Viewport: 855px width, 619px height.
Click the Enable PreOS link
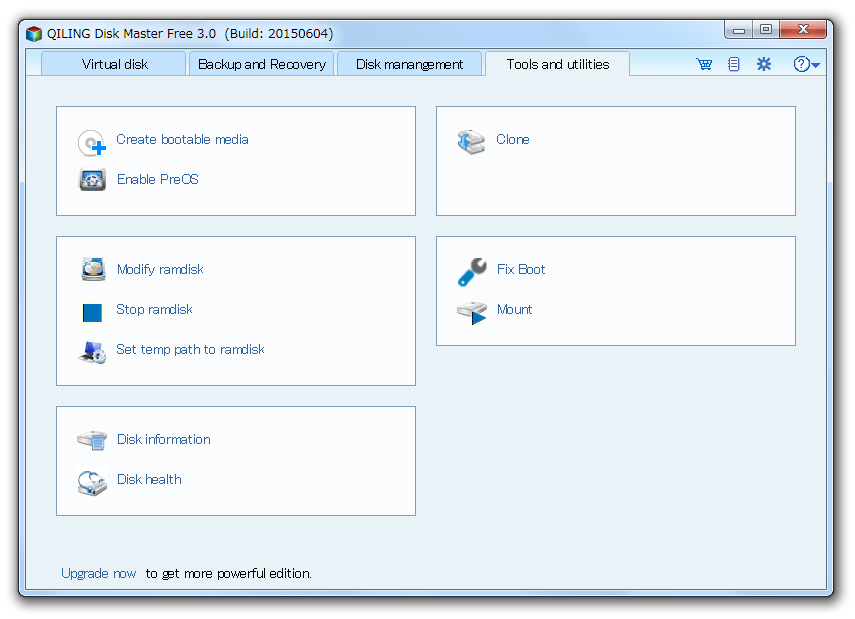pos(158,179)
